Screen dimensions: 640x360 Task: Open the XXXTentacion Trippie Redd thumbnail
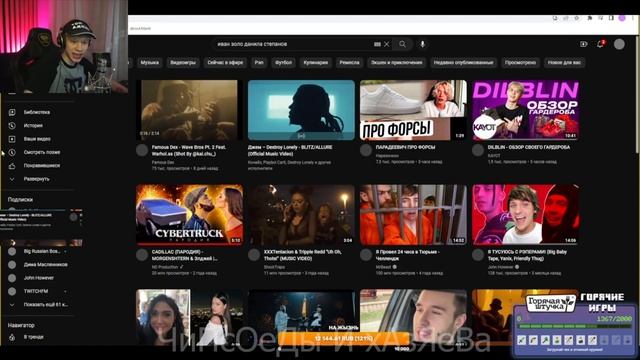[x=301, y=215]
